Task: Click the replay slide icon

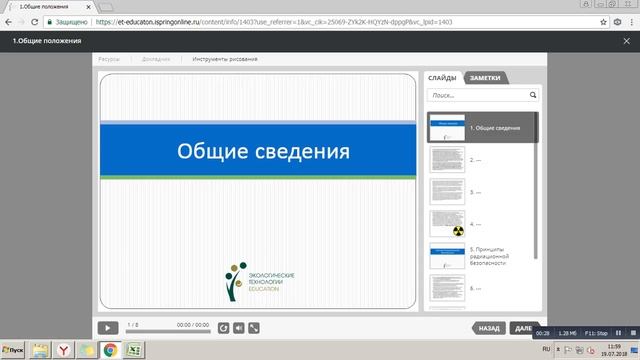Action: tap(223, 328)
